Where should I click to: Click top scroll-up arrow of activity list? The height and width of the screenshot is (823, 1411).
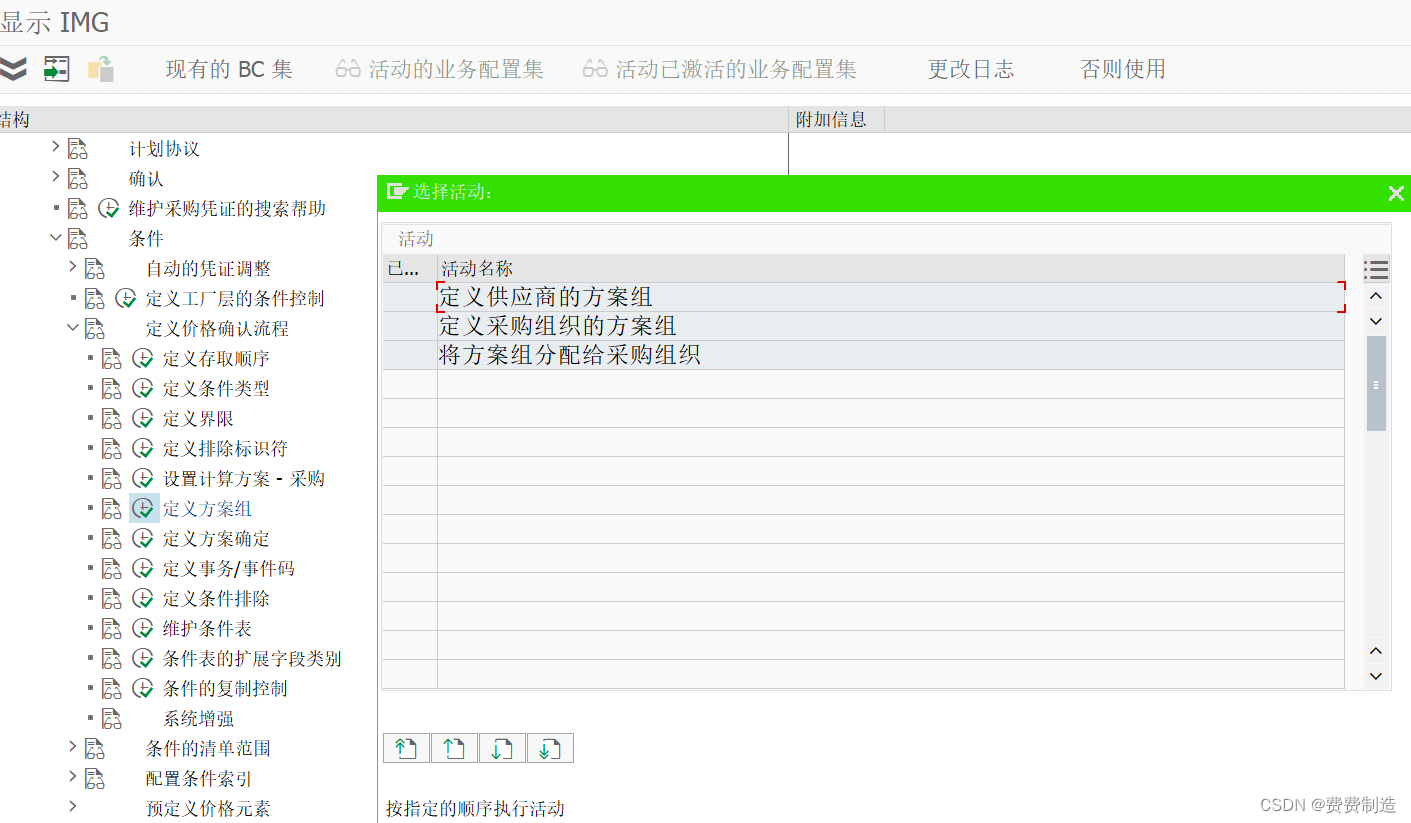point(1376,296)
